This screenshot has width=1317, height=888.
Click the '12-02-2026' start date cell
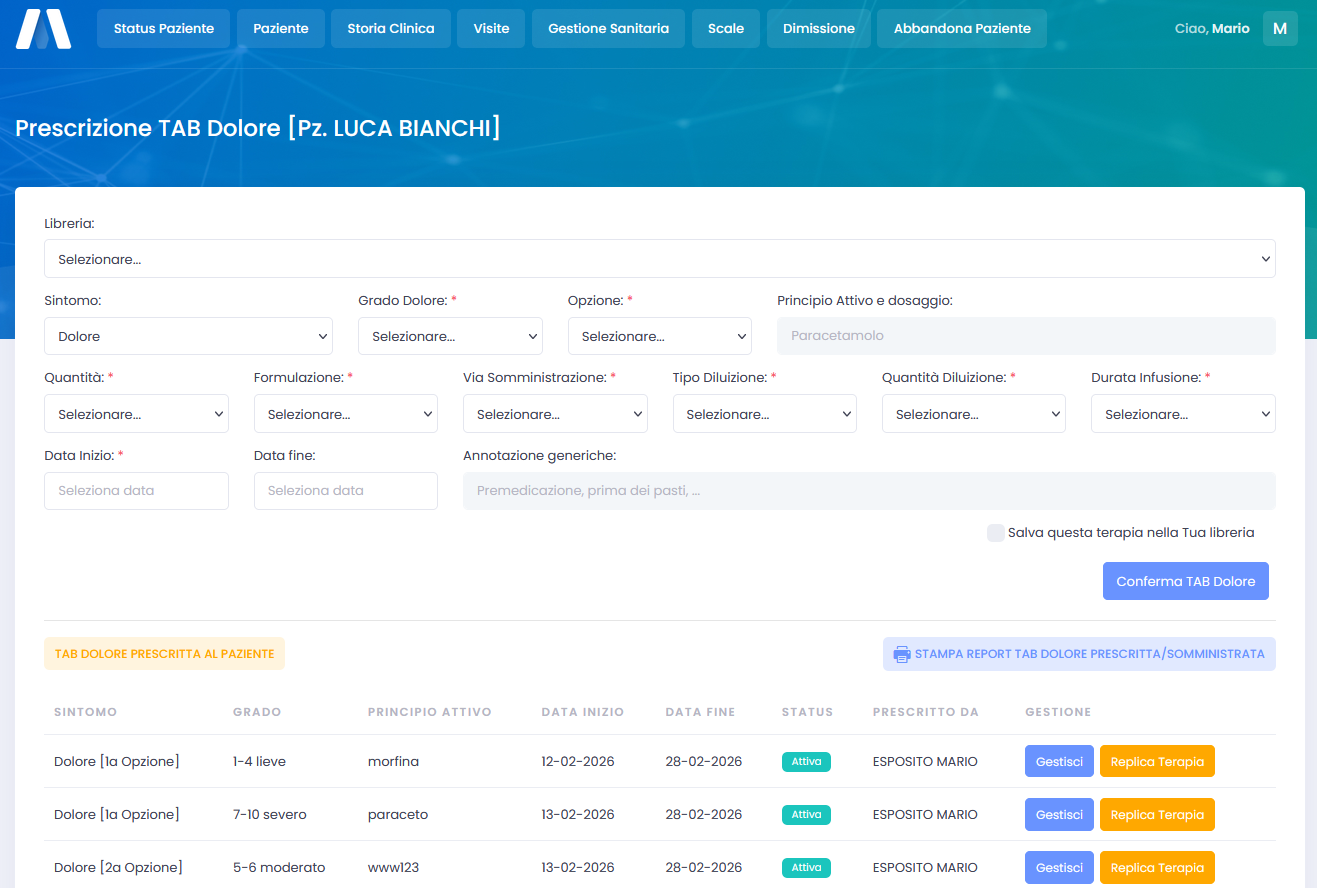(578, 762)
